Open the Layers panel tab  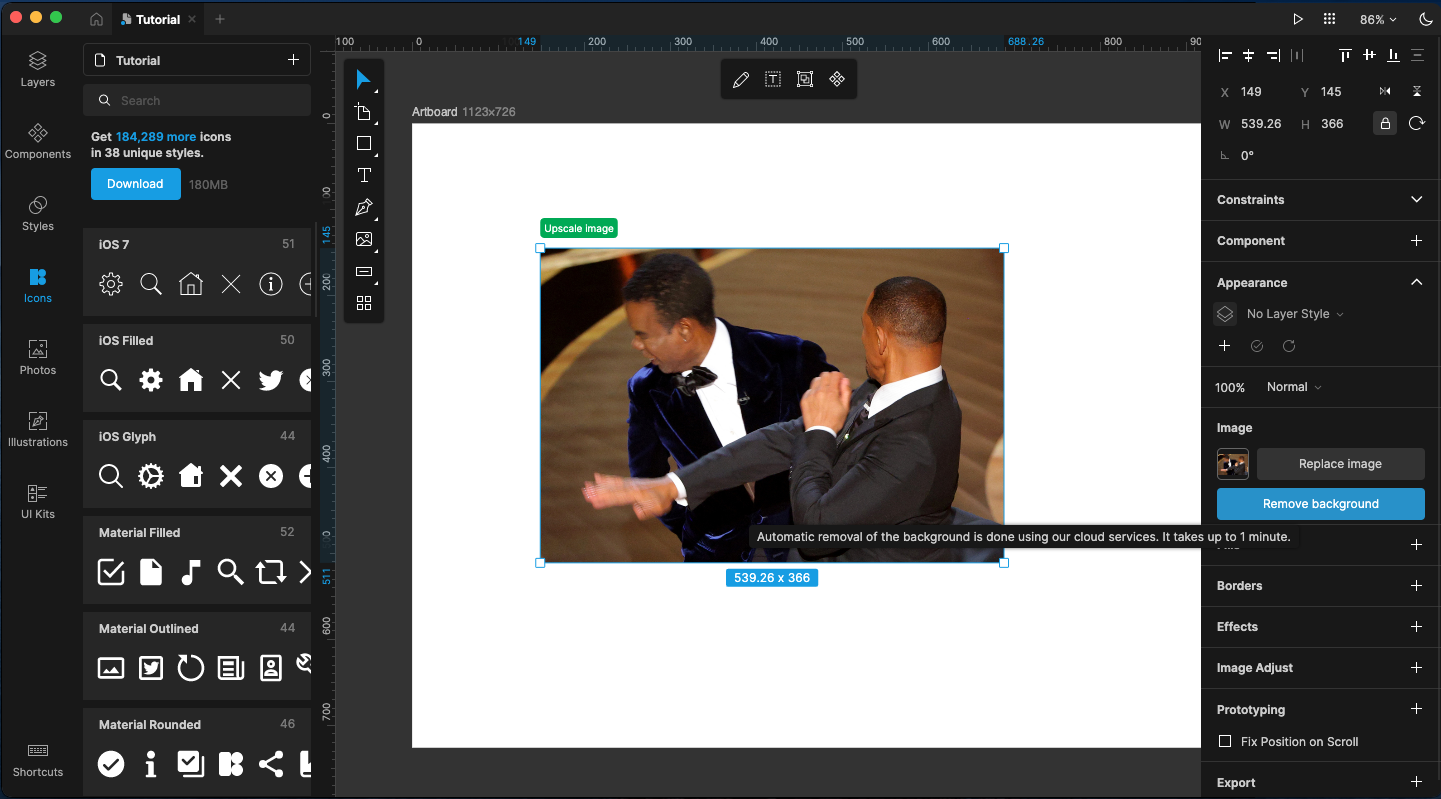click(38, 68)
